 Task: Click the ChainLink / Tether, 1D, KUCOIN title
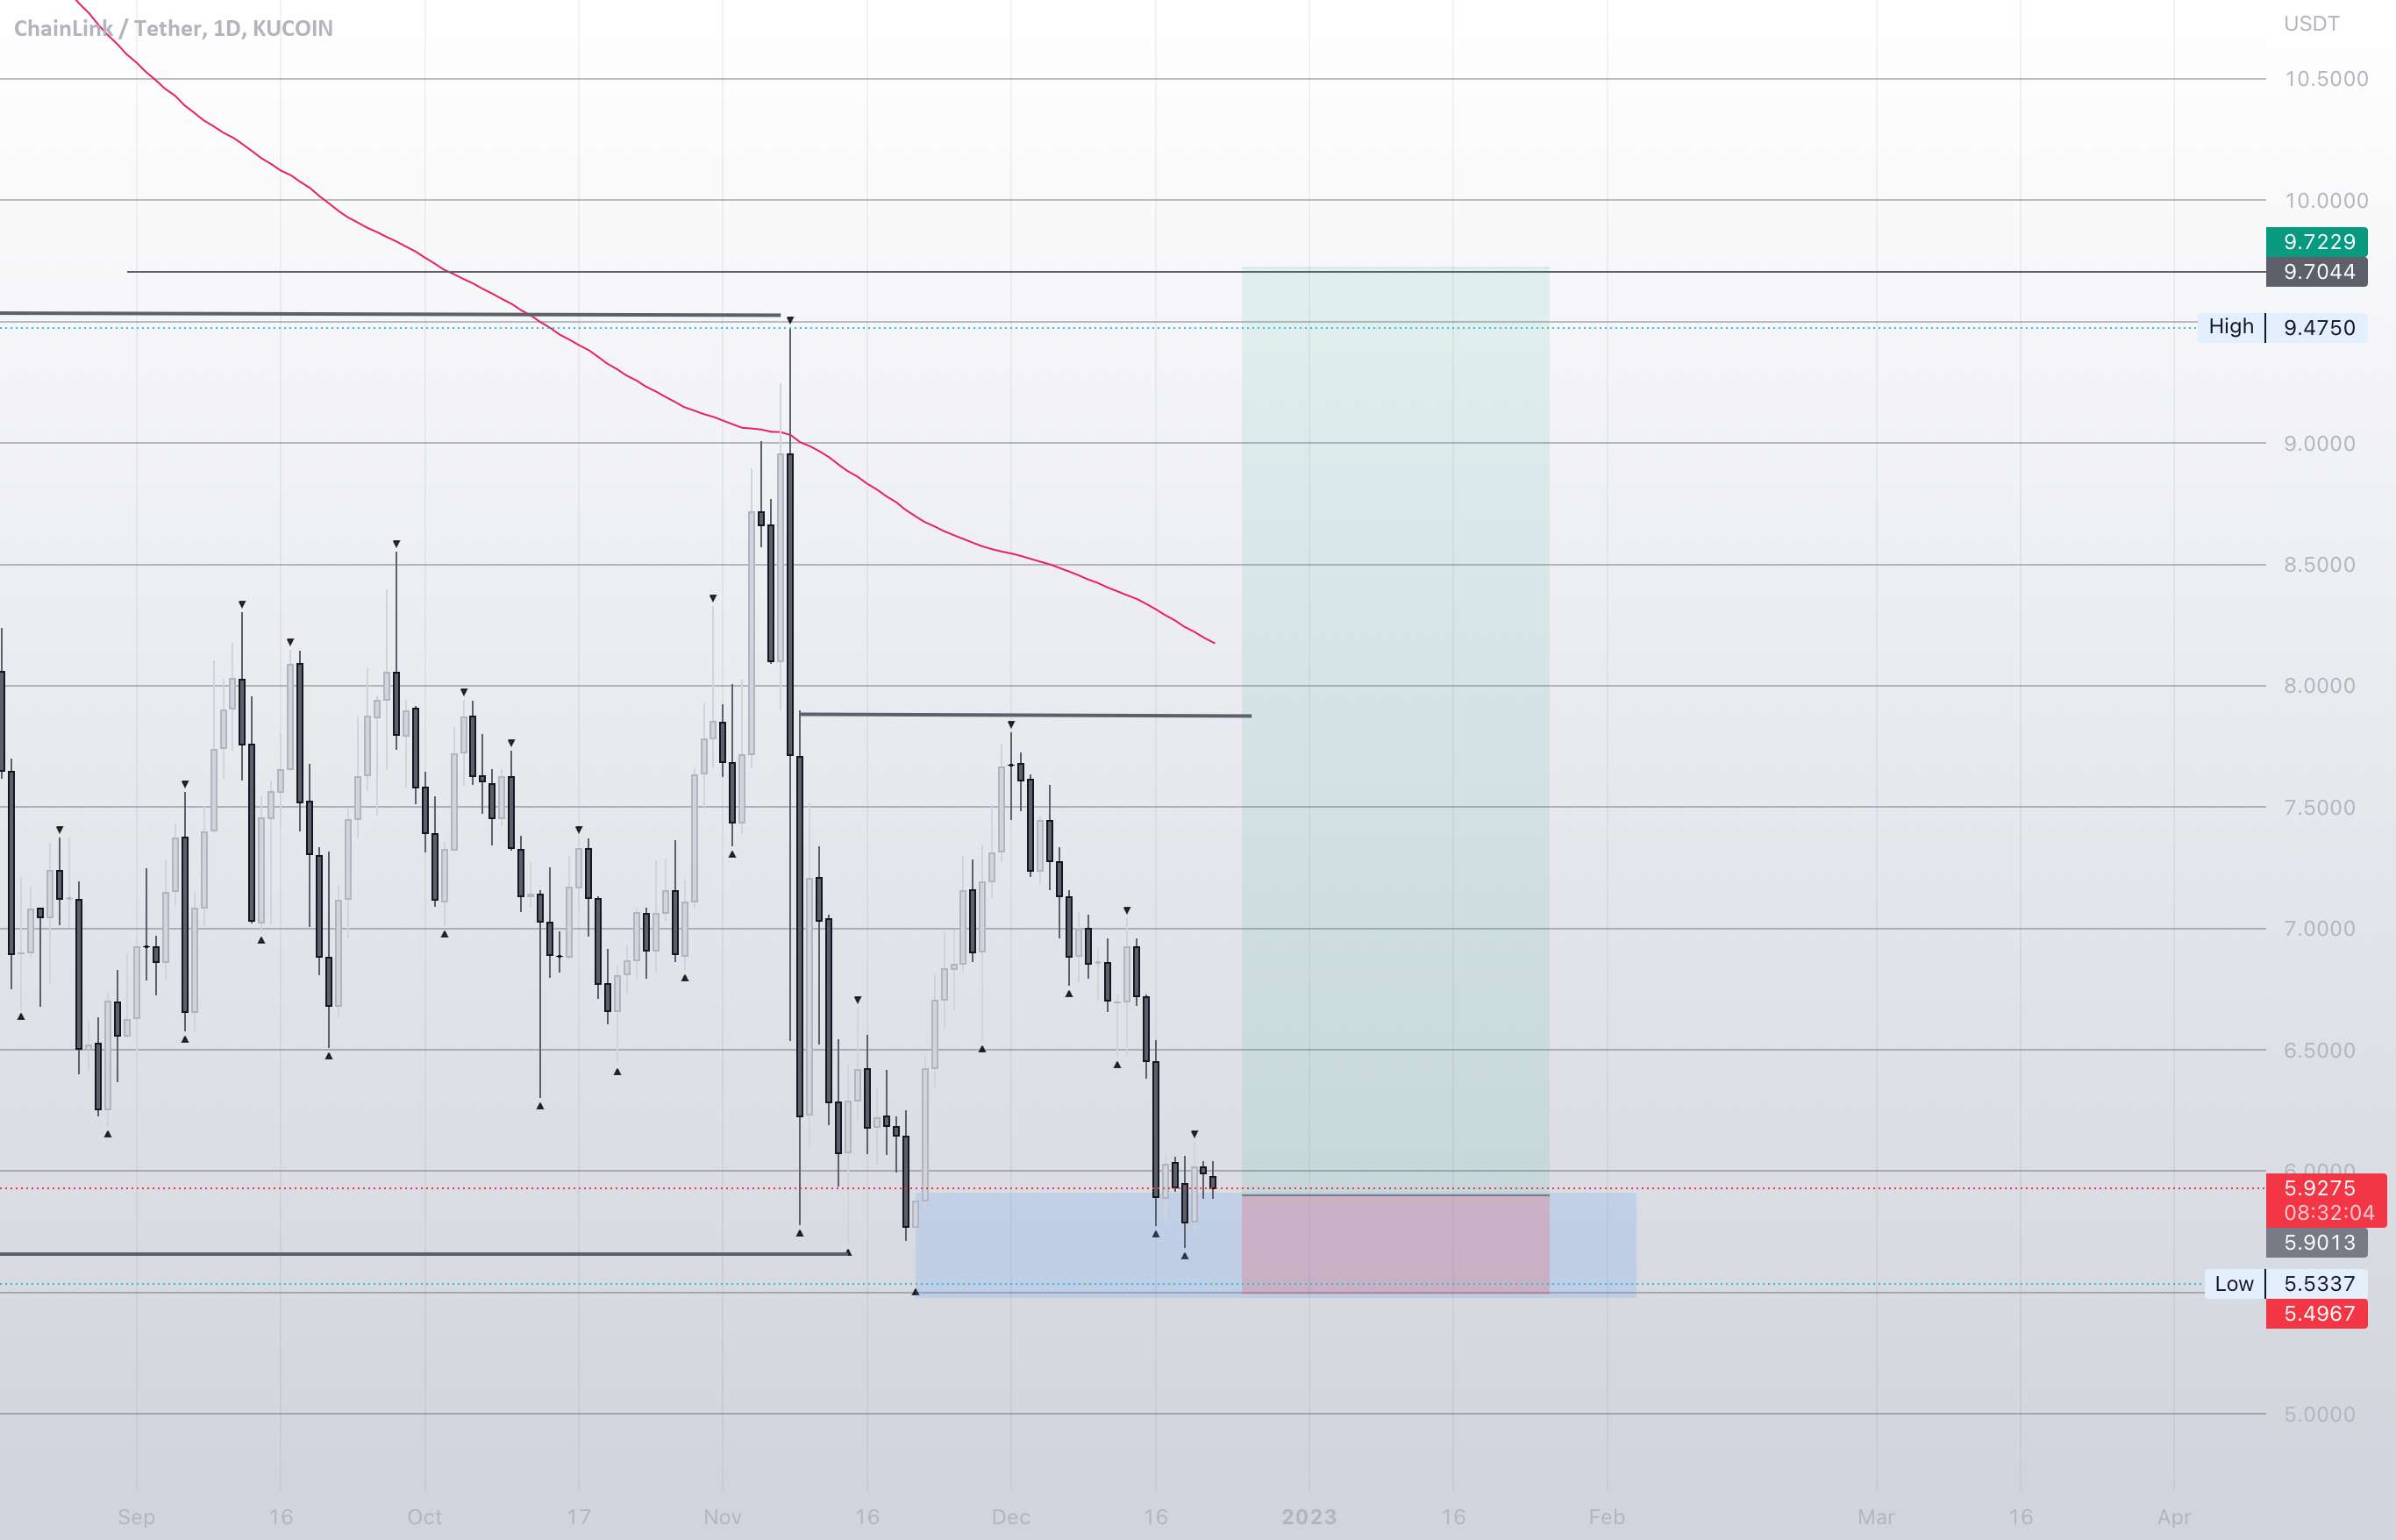(x=173, y=28)
